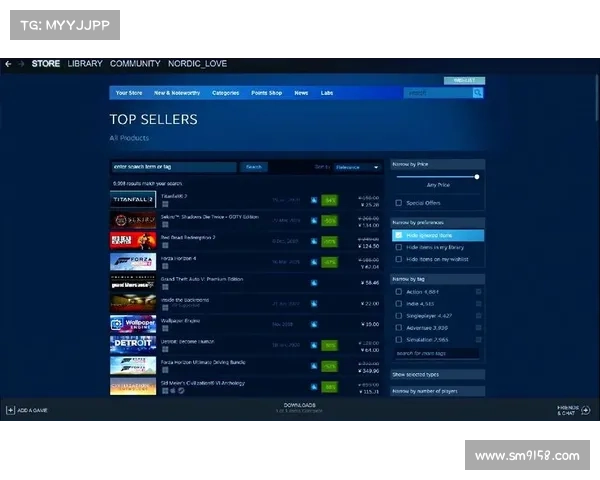
Task: Check Hide items on my wishlist
Action: (399, 259)
